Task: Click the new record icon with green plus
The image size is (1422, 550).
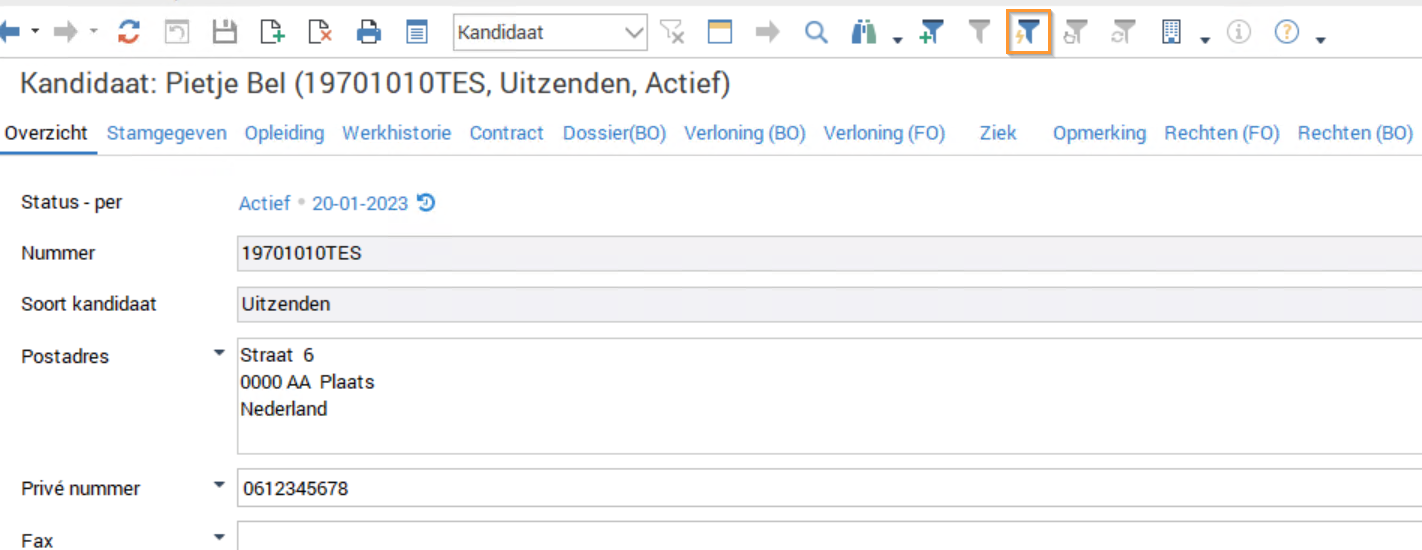Action: (x=272, y=32)
